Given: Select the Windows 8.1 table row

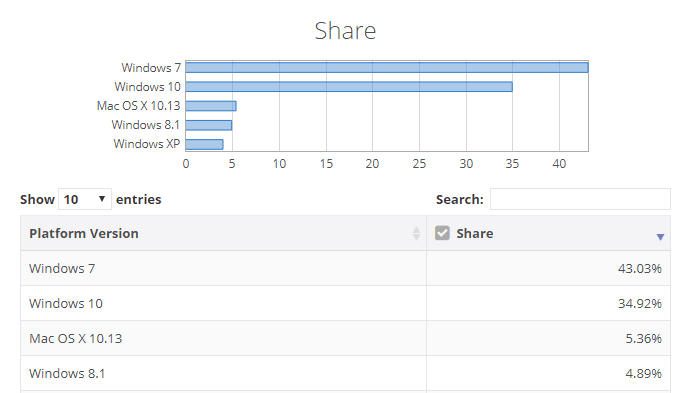Looking at the screenshot, I should tap(345, 373).
